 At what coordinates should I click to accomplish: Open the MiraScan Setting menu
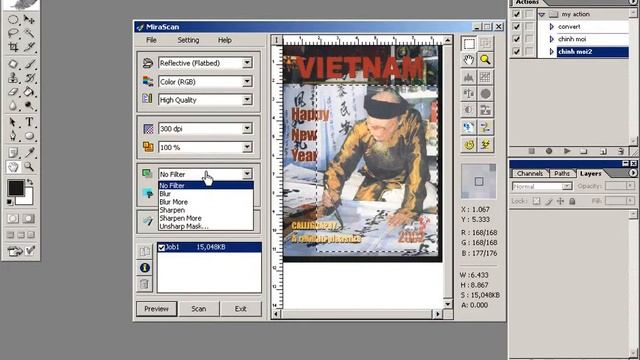(188, 40)
